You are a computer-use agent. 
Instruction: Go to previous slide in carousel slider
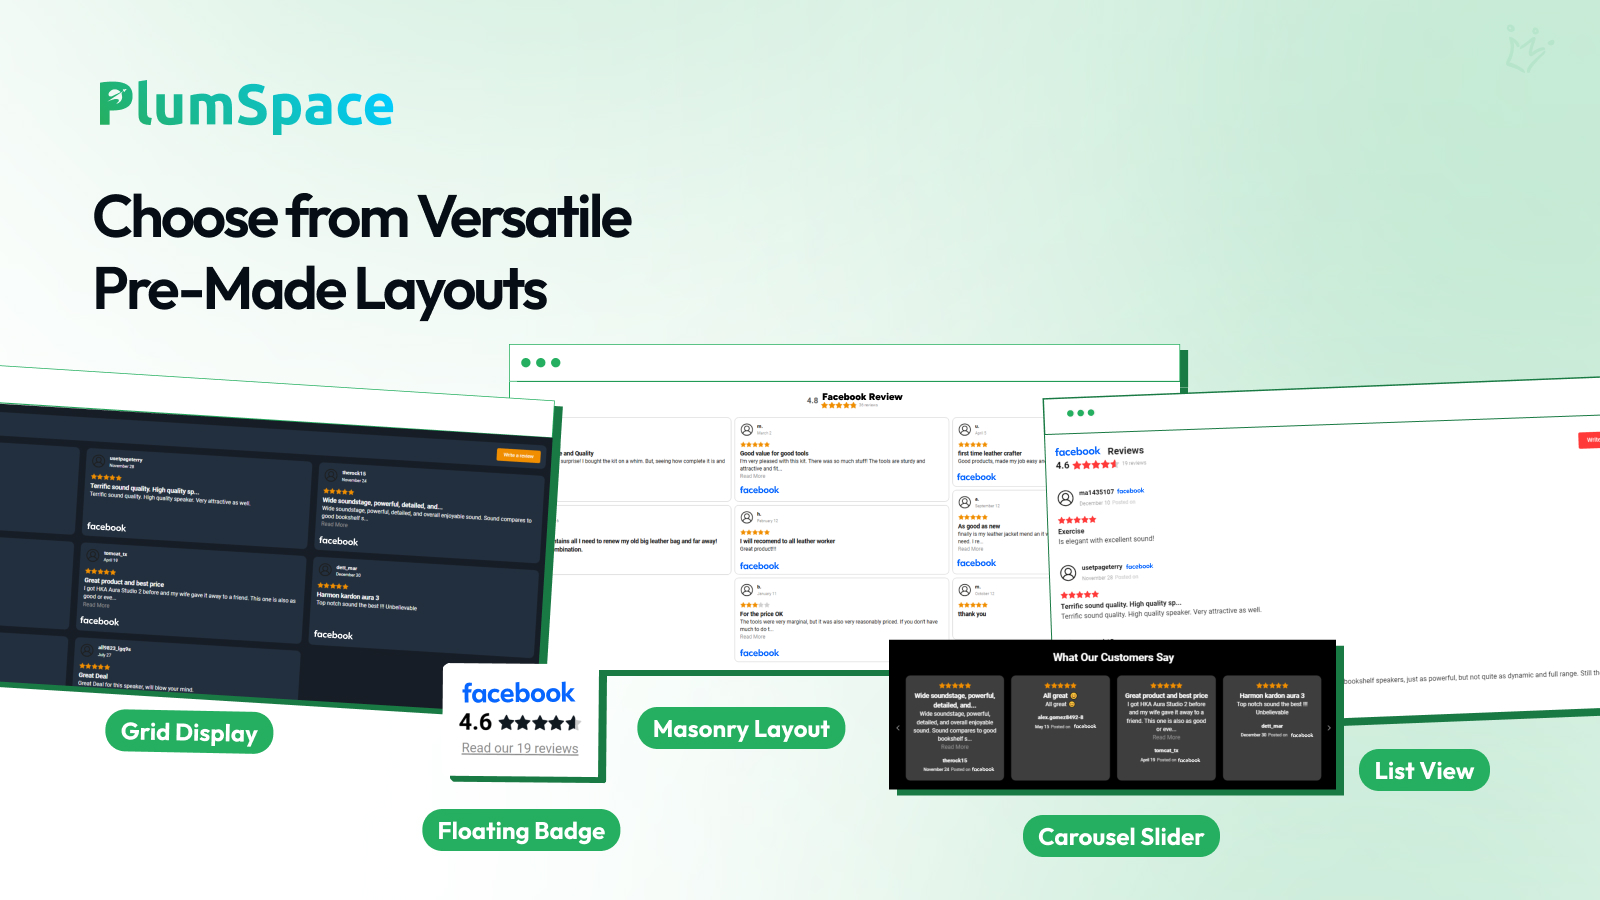(x=898, y=728)
